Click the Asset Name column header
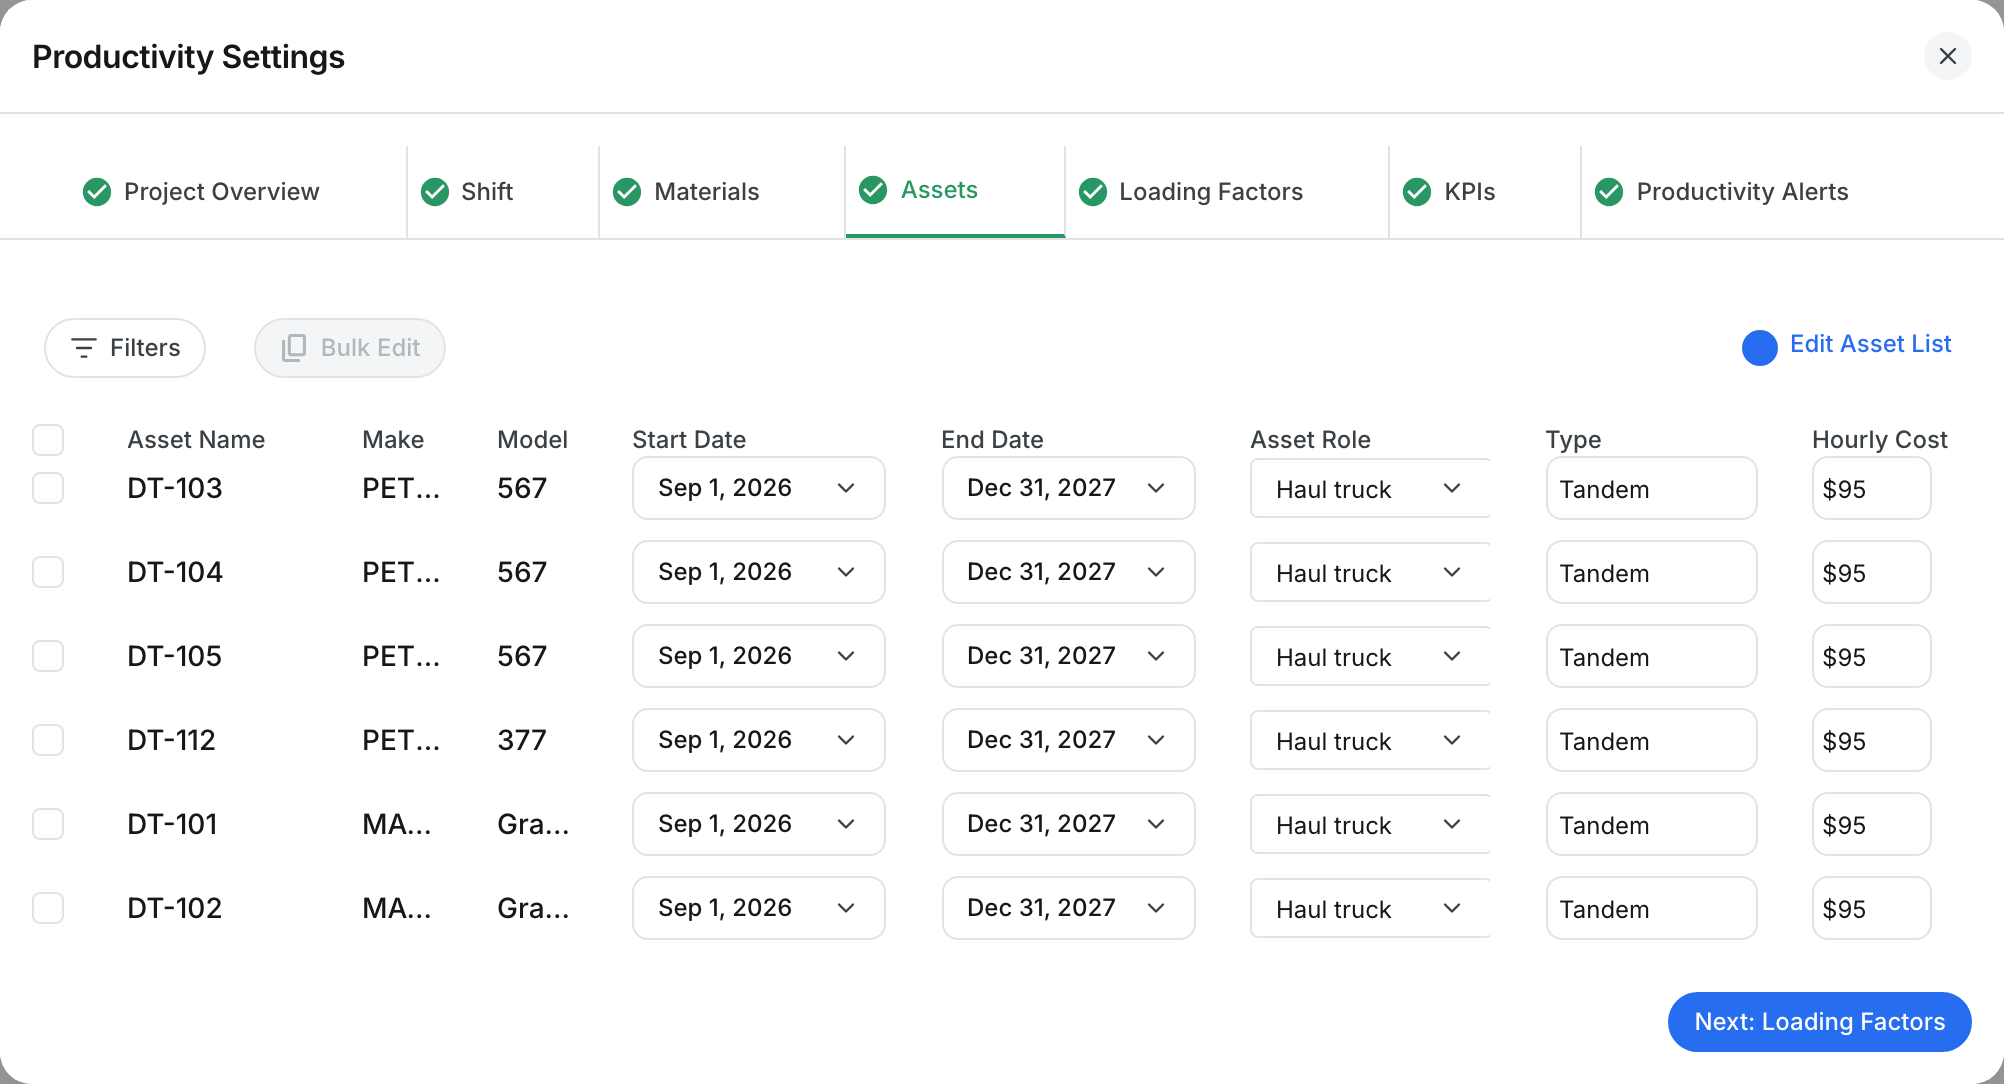 [196, 440]
